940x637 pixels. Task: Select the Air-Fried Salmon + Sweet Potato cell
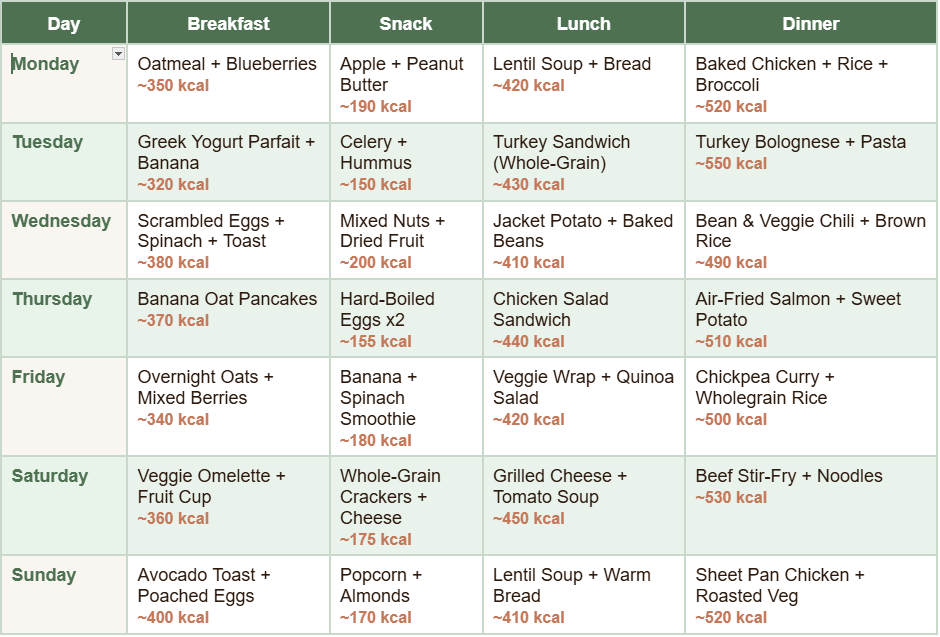[x=810, y=318]
